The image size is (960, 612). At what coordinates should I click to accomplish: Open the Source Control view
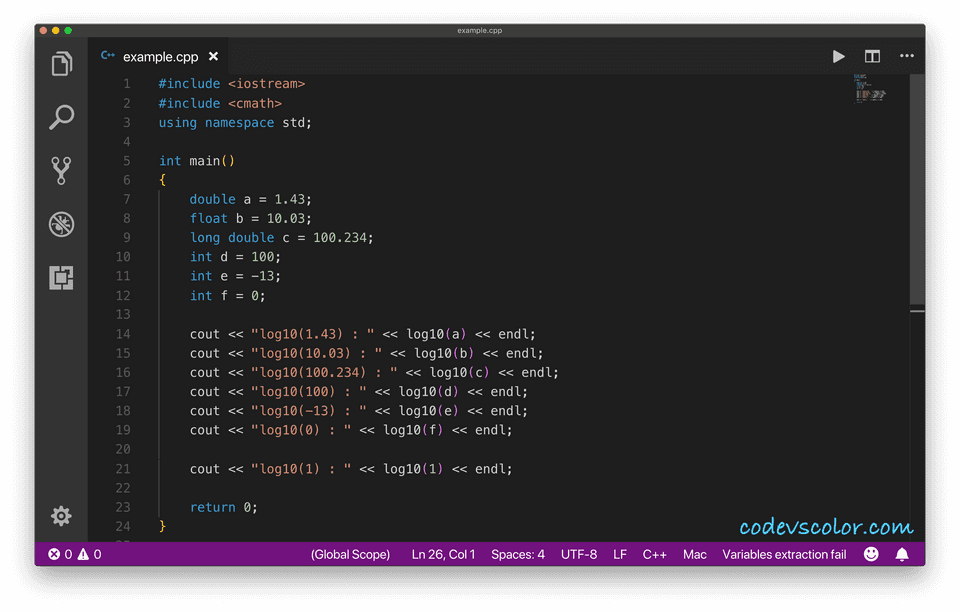(61, 170)
